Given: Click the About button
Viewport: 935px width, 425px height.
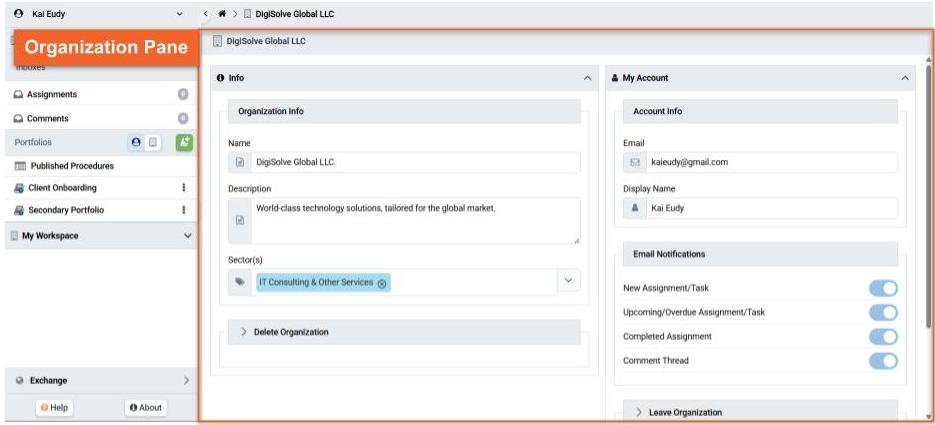Looking at the screenshot, I should point(146,407).
